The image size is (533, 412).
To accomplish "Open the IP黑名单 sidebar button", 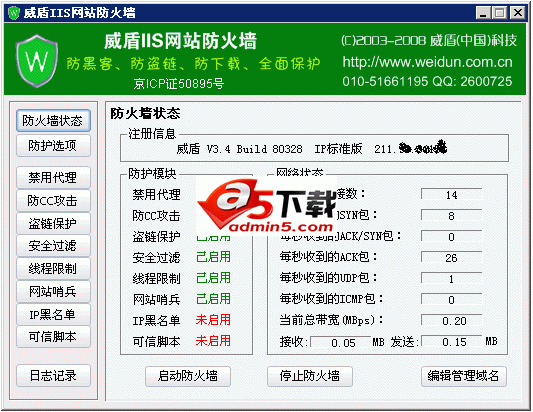I will [53, 314].
